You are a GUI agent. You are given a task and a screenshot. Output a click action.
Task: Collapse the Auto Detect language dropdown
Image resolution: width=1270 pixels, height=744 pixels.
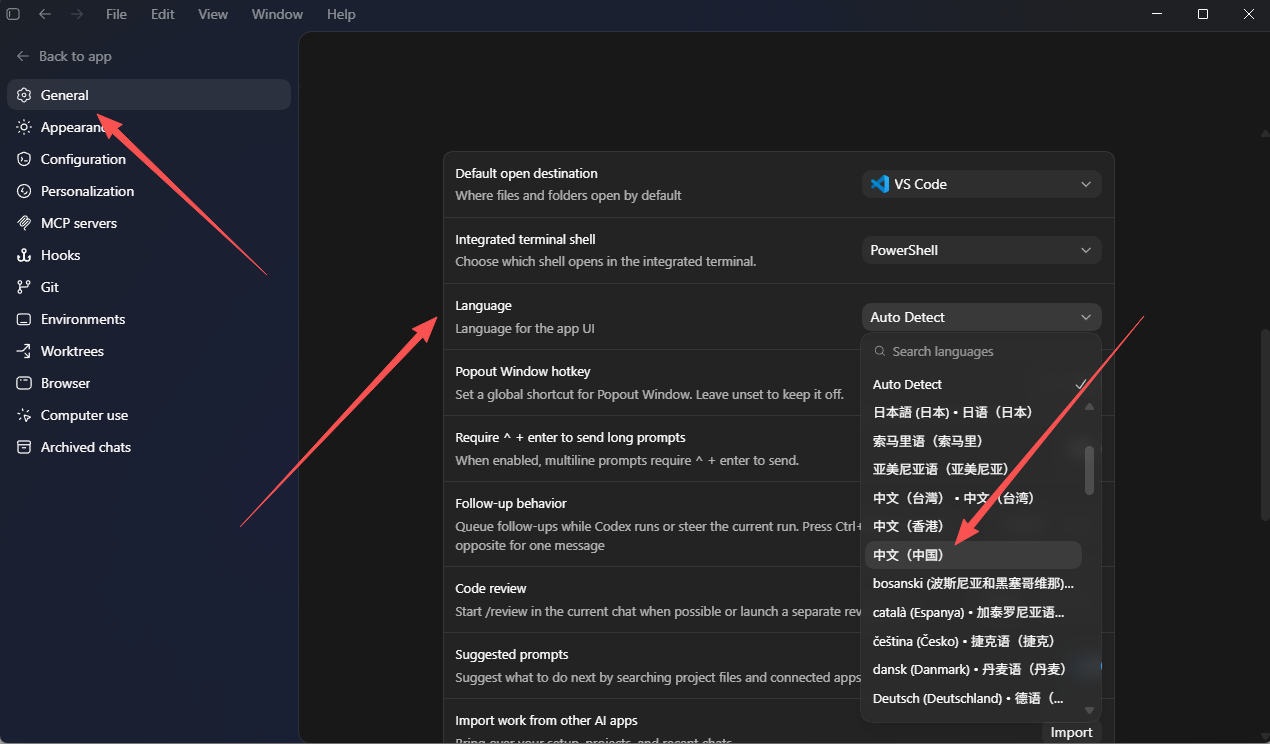pyautogui.click(x=981, y=317)
